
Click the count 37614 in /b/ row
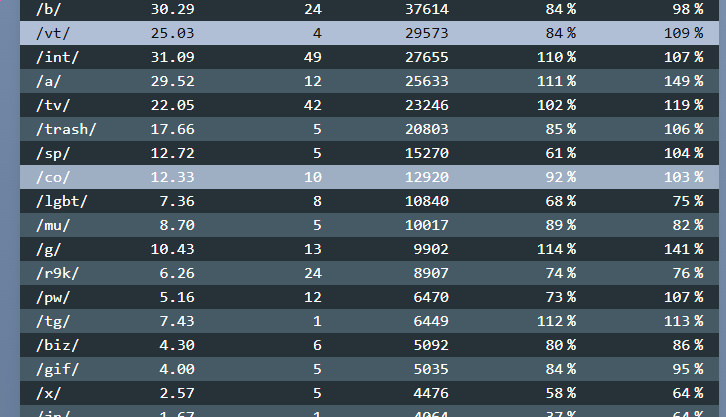pyautogui.click(x=427, y=9)
